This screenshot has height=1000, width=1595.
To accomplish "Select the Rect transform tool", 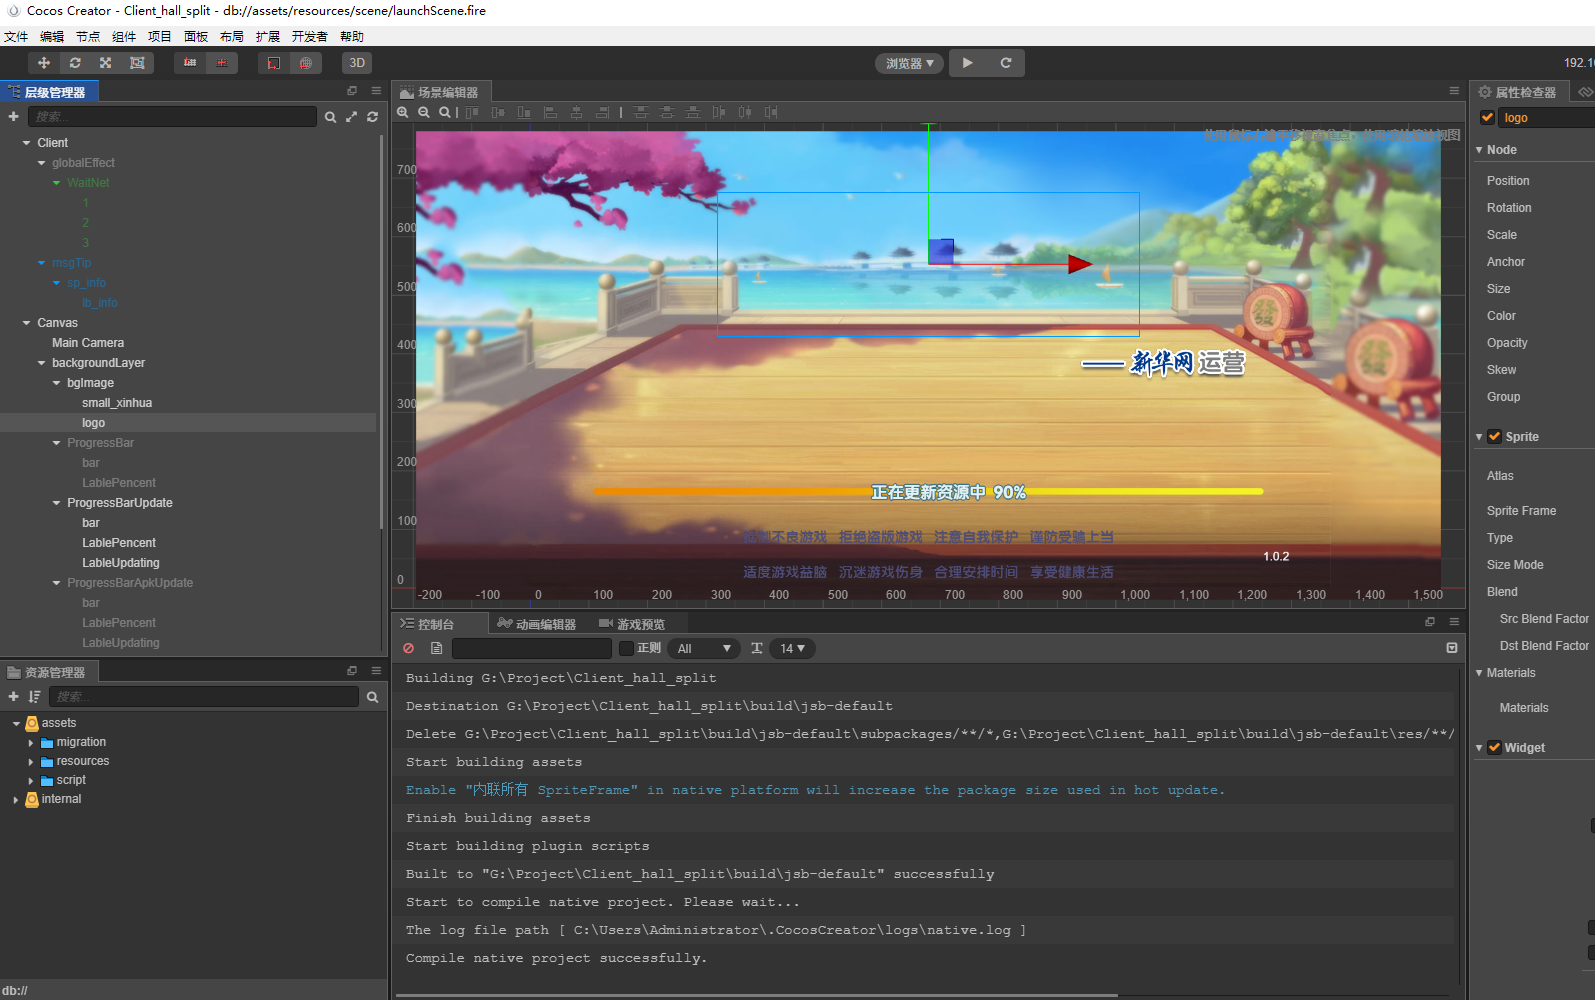I will [137, 63].
